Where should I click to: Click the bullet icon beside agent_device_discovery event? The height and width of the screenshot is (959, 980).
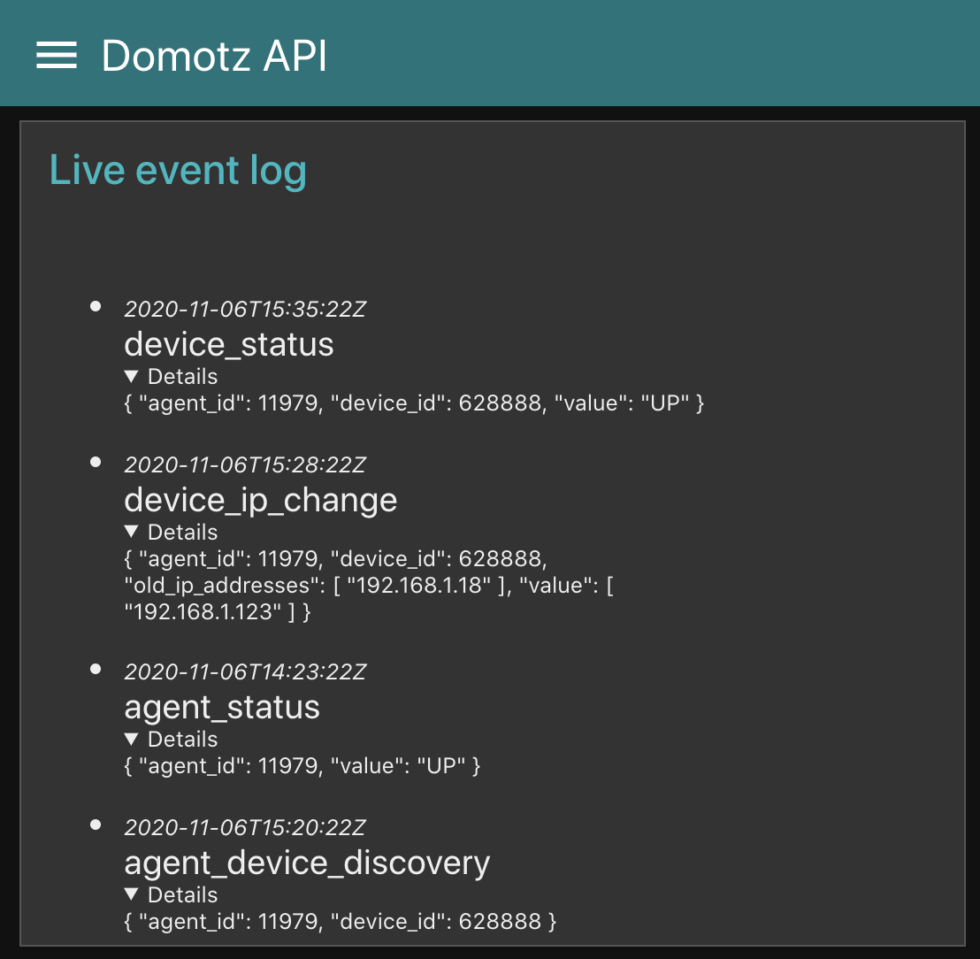click(95, 825)
